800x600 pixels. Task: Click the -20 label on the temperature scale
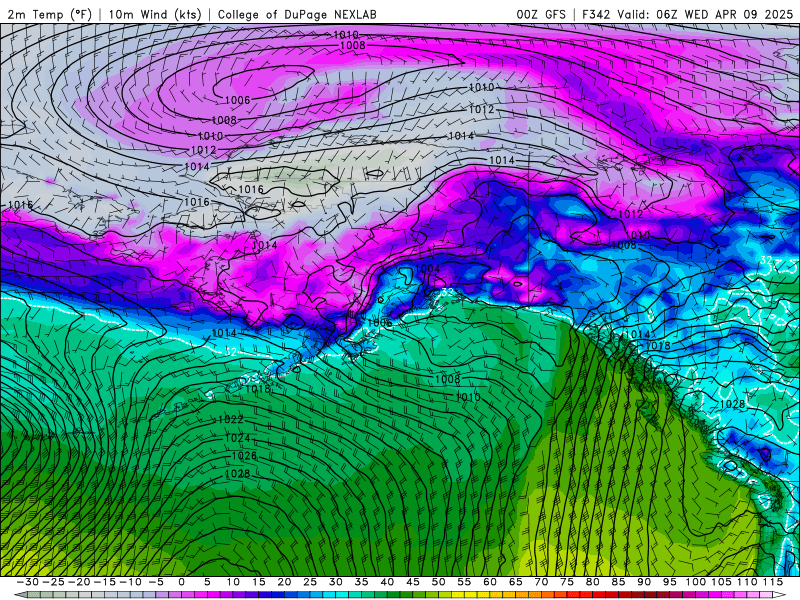79,582
